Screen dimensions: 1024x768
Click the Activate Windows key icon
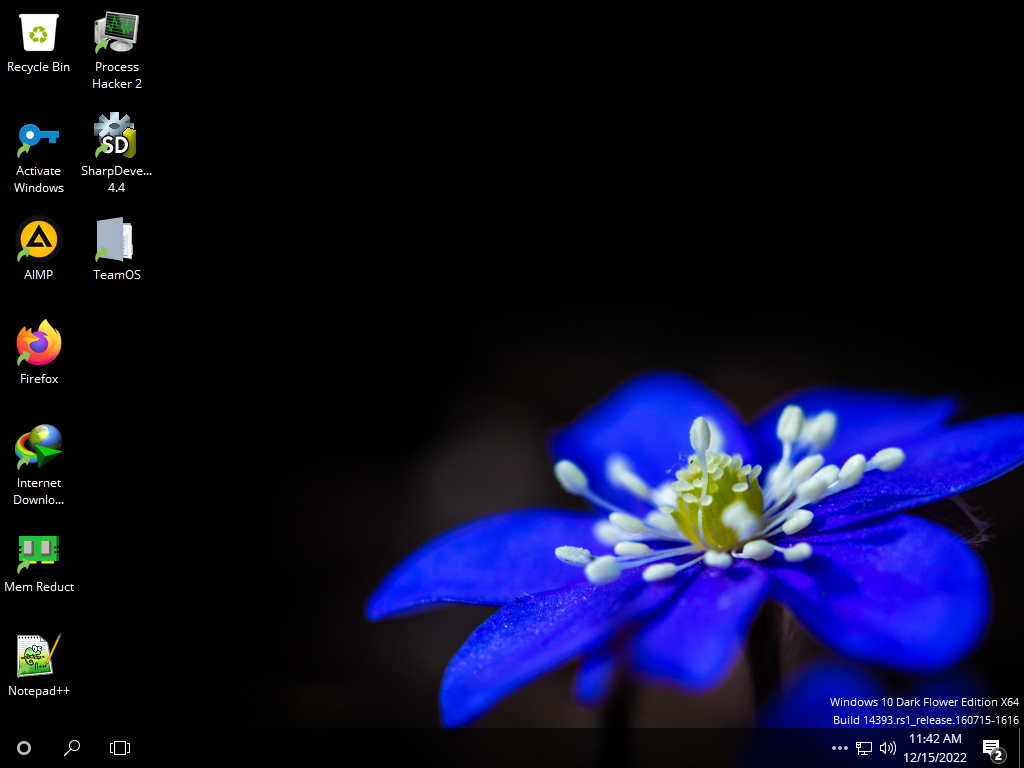tap(39, 138)
